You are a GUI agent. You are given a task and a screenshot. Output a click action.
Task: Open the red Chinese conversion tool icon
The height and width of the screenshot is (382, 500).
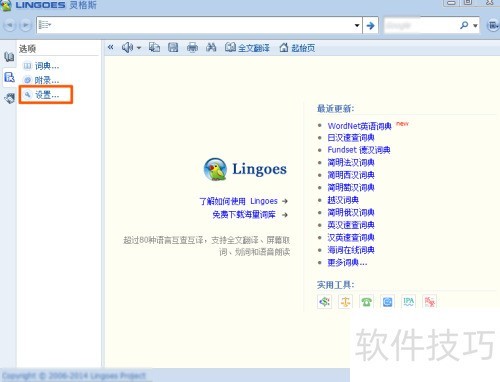pos(430,302)
